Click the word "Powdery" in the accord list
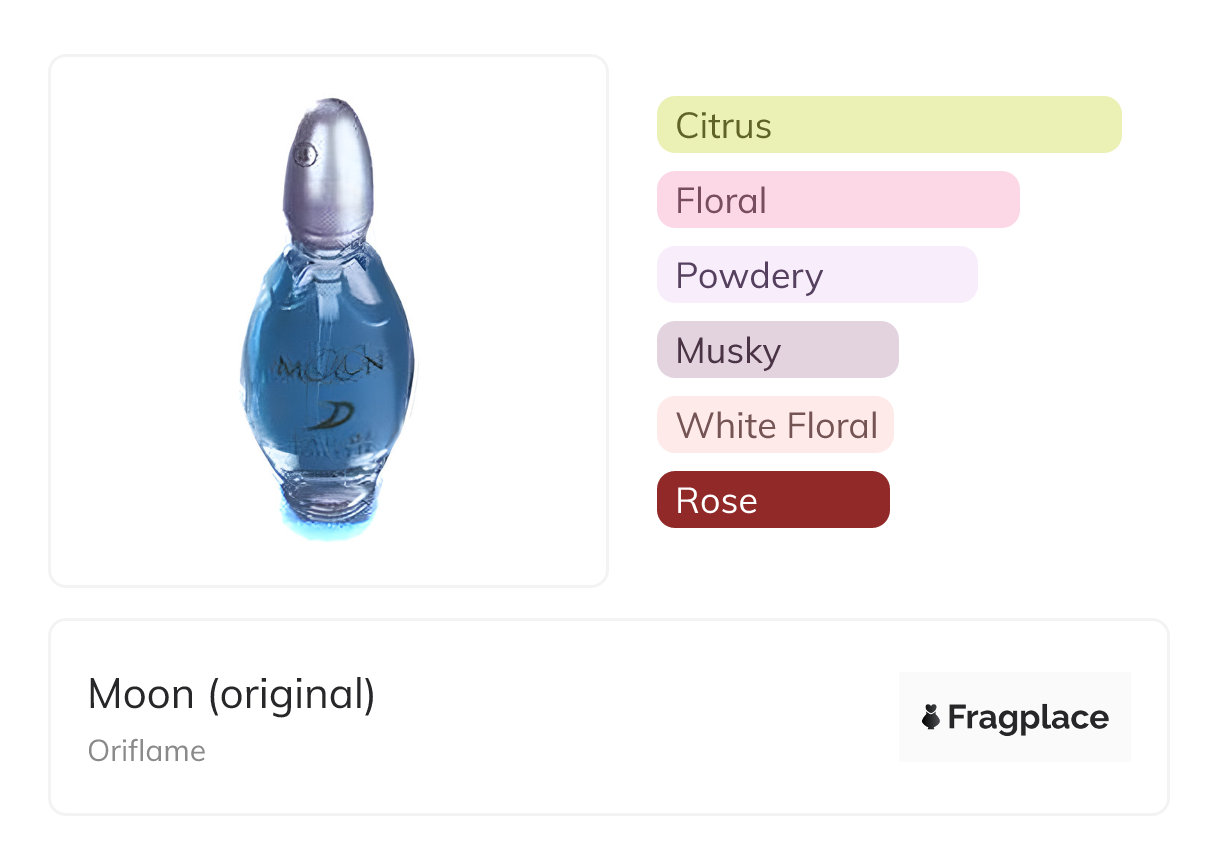 [x=749, y=275]
